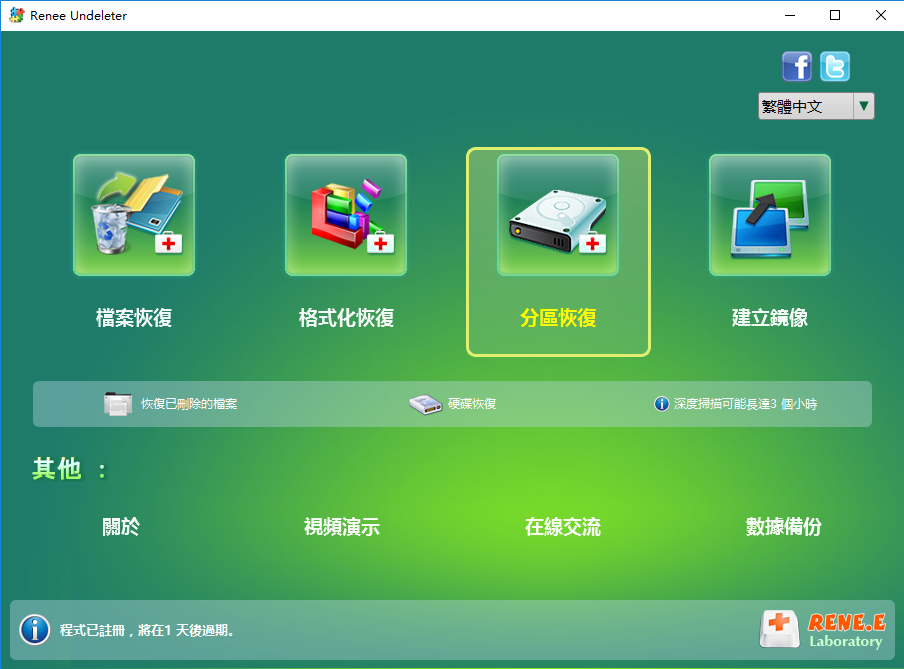Click the 硬碟恢復 text
Viewport: 904px width, 669px height.
[472, 404]
